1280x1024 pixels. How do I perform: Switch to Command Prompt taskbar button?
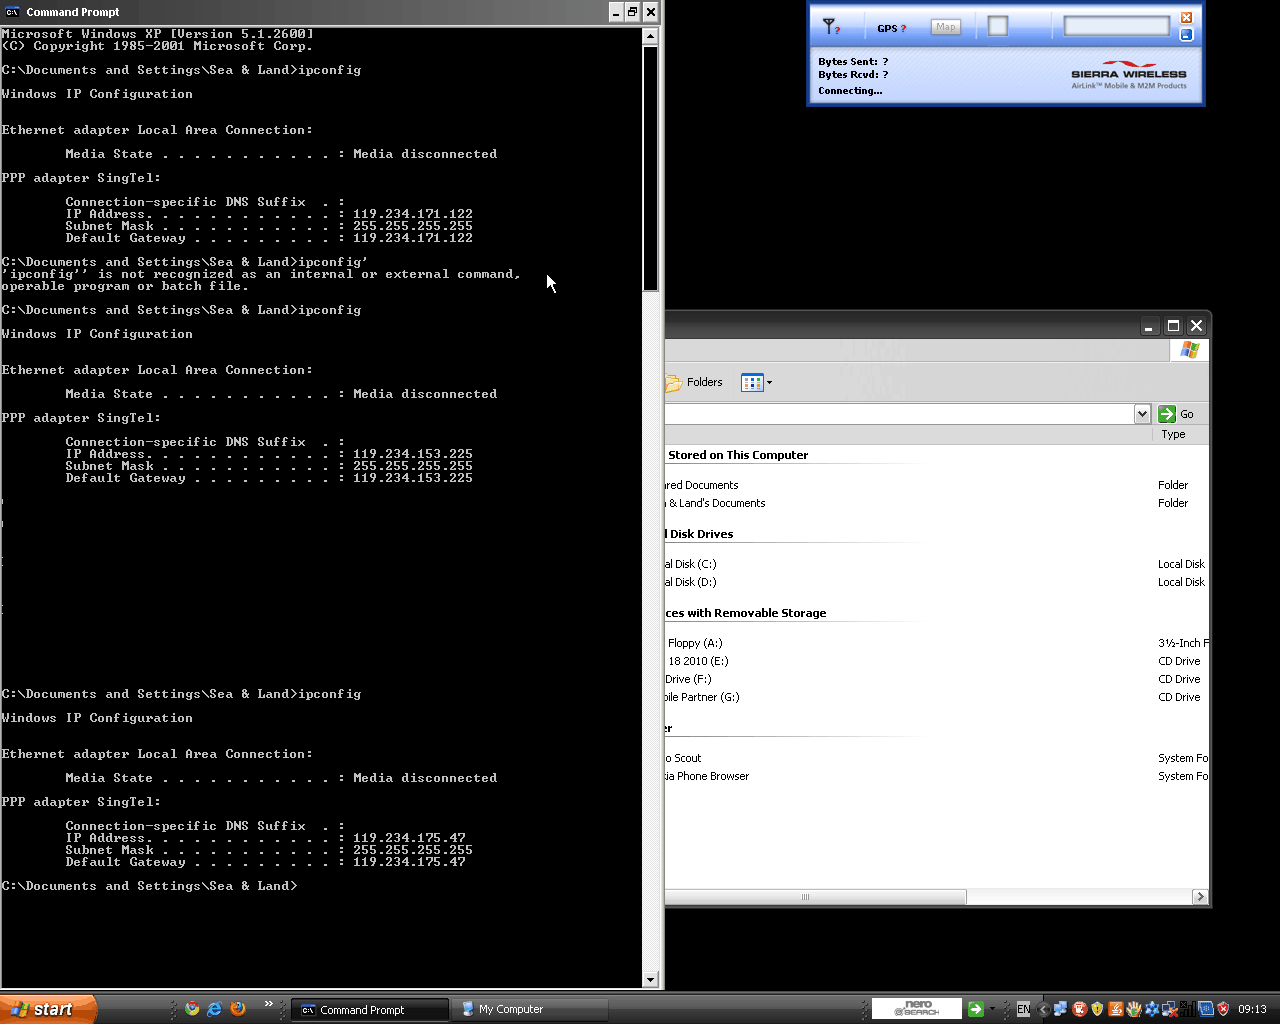[369, 1010]
